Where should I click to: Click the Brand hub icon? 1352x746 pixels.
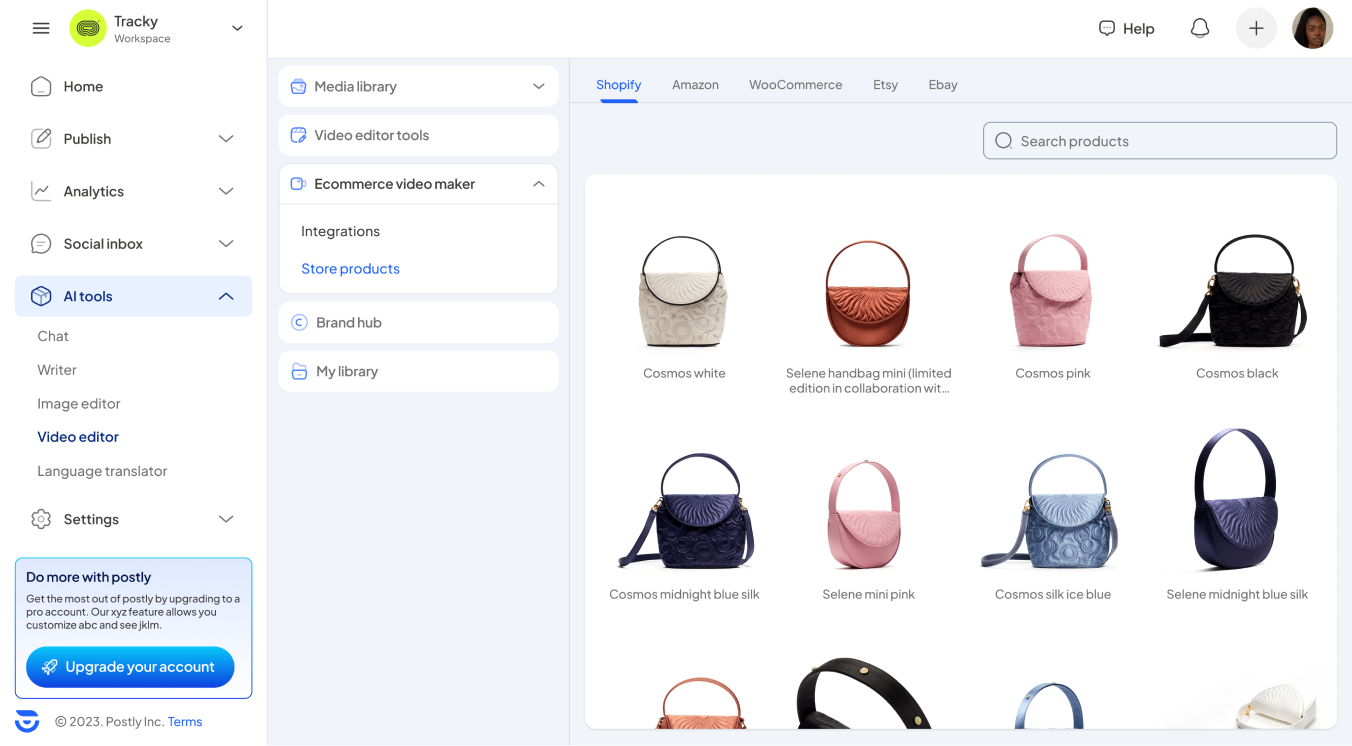point(299,322)
